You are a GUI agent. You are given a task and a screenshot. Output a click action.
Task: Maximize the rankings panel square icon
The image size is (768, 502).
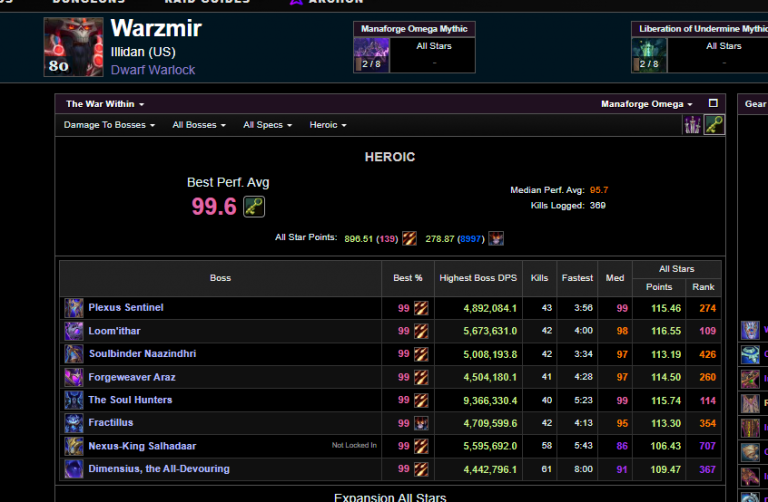click(713, 103)
